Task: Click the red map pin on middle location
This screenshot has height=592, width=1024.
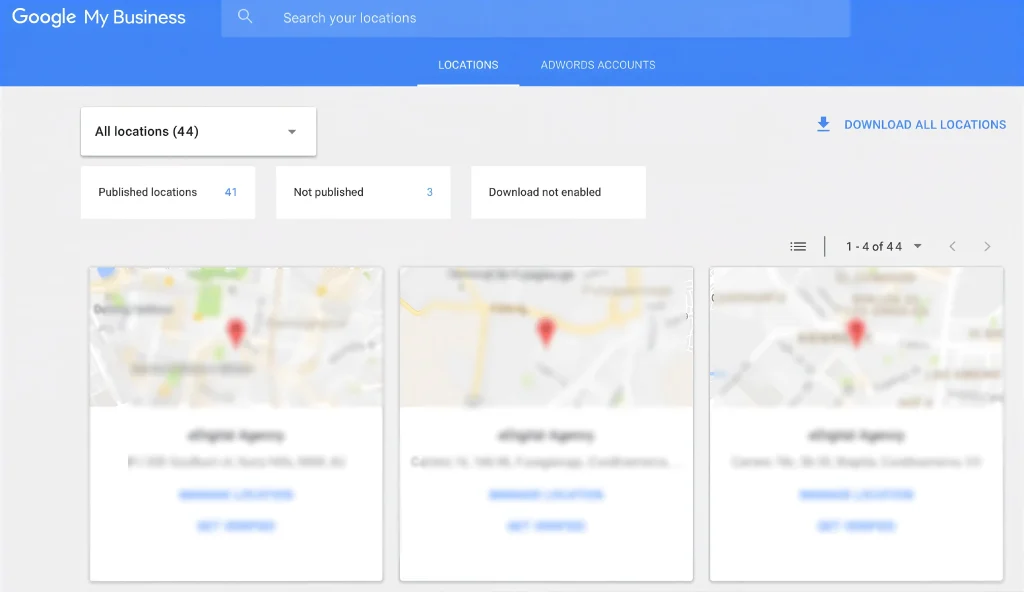Action: [x=546, y=330]
